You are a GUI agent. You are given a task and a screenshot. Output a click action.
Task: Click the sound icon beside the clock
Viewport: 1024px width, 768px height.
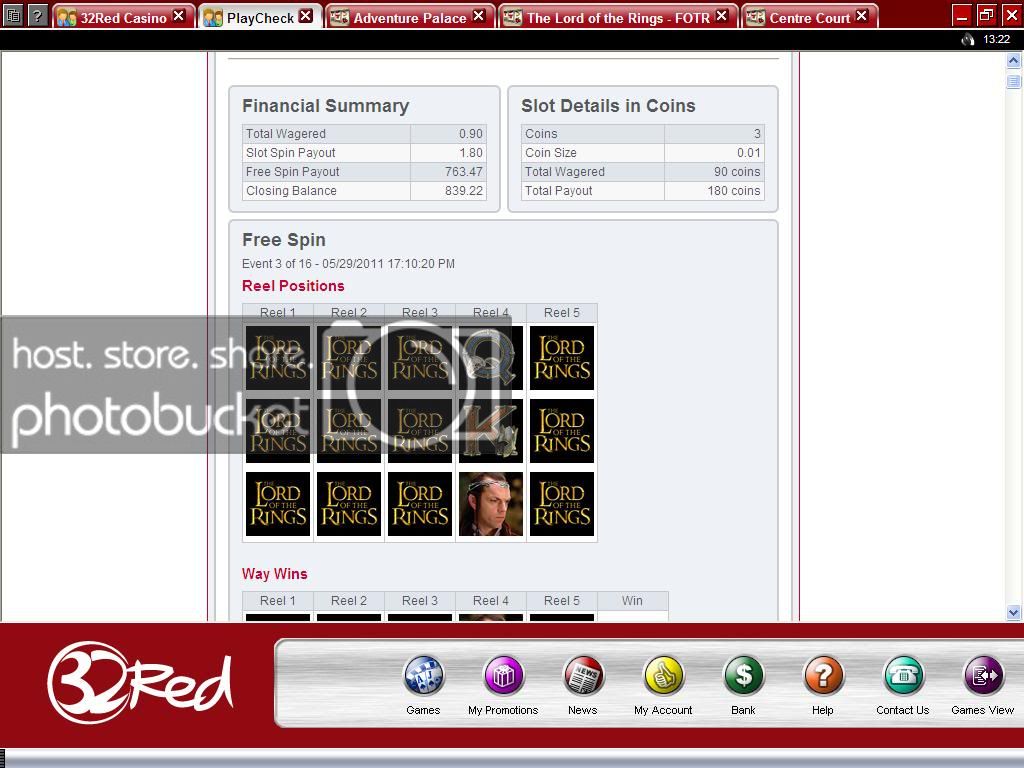coord(967,39)
